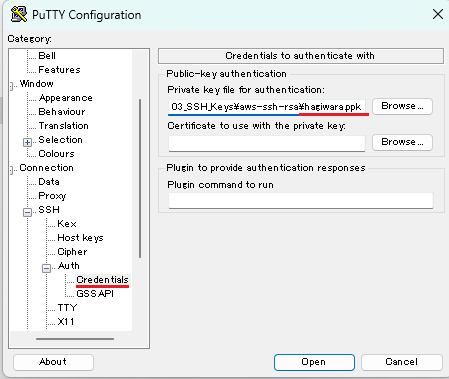Viewport: 449px width, 379px height.
Task: Collapse the Window tree node
Action: tap(12, 86)
